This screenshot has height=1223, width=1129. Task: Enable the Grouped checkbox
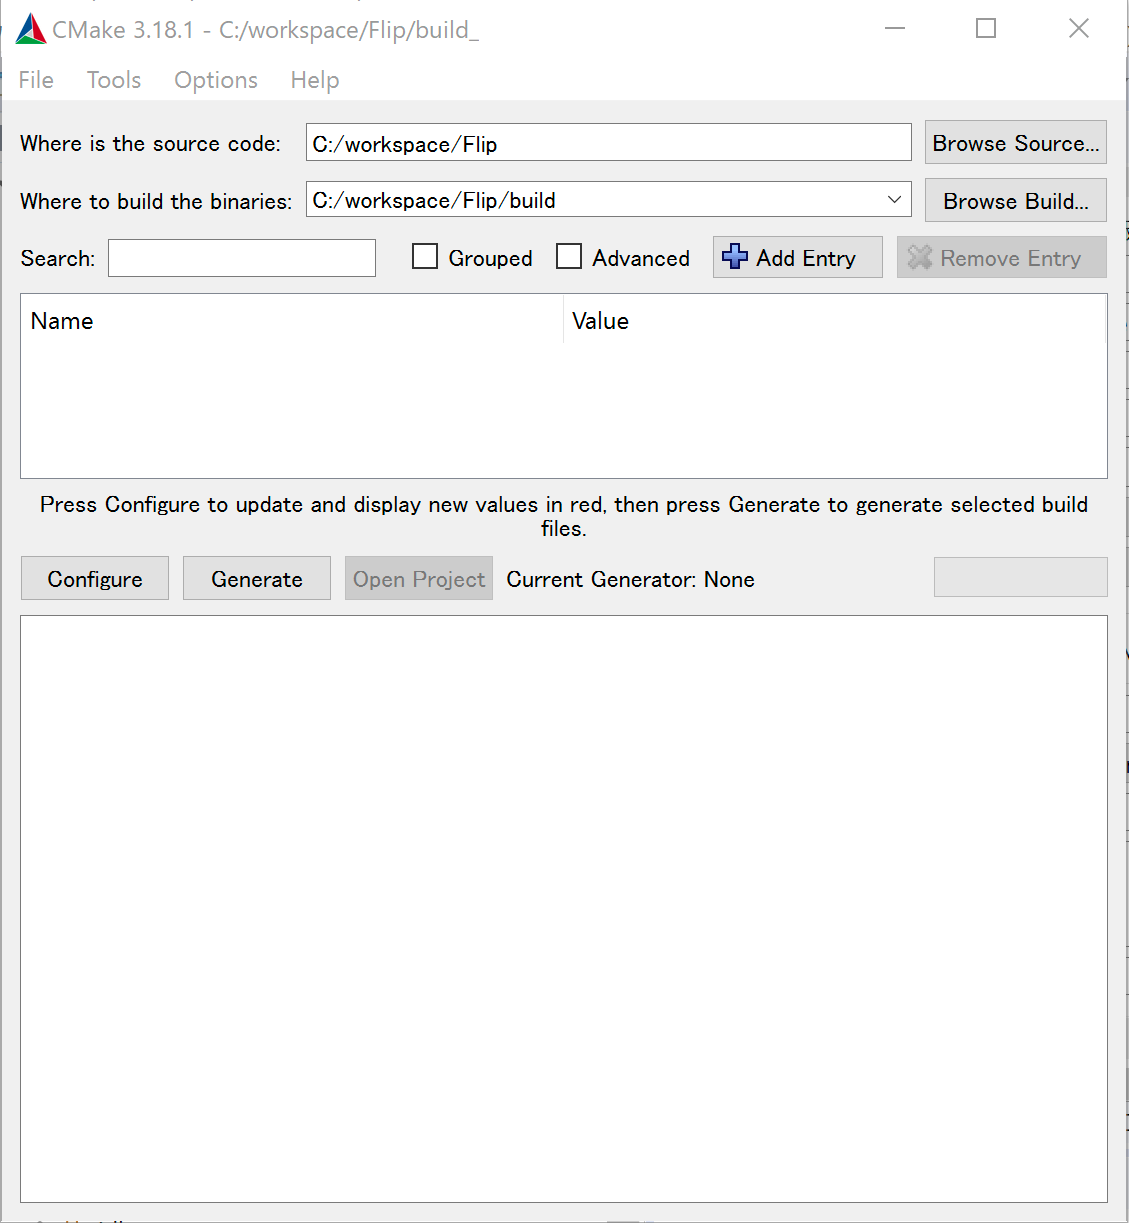coord(425,257)
